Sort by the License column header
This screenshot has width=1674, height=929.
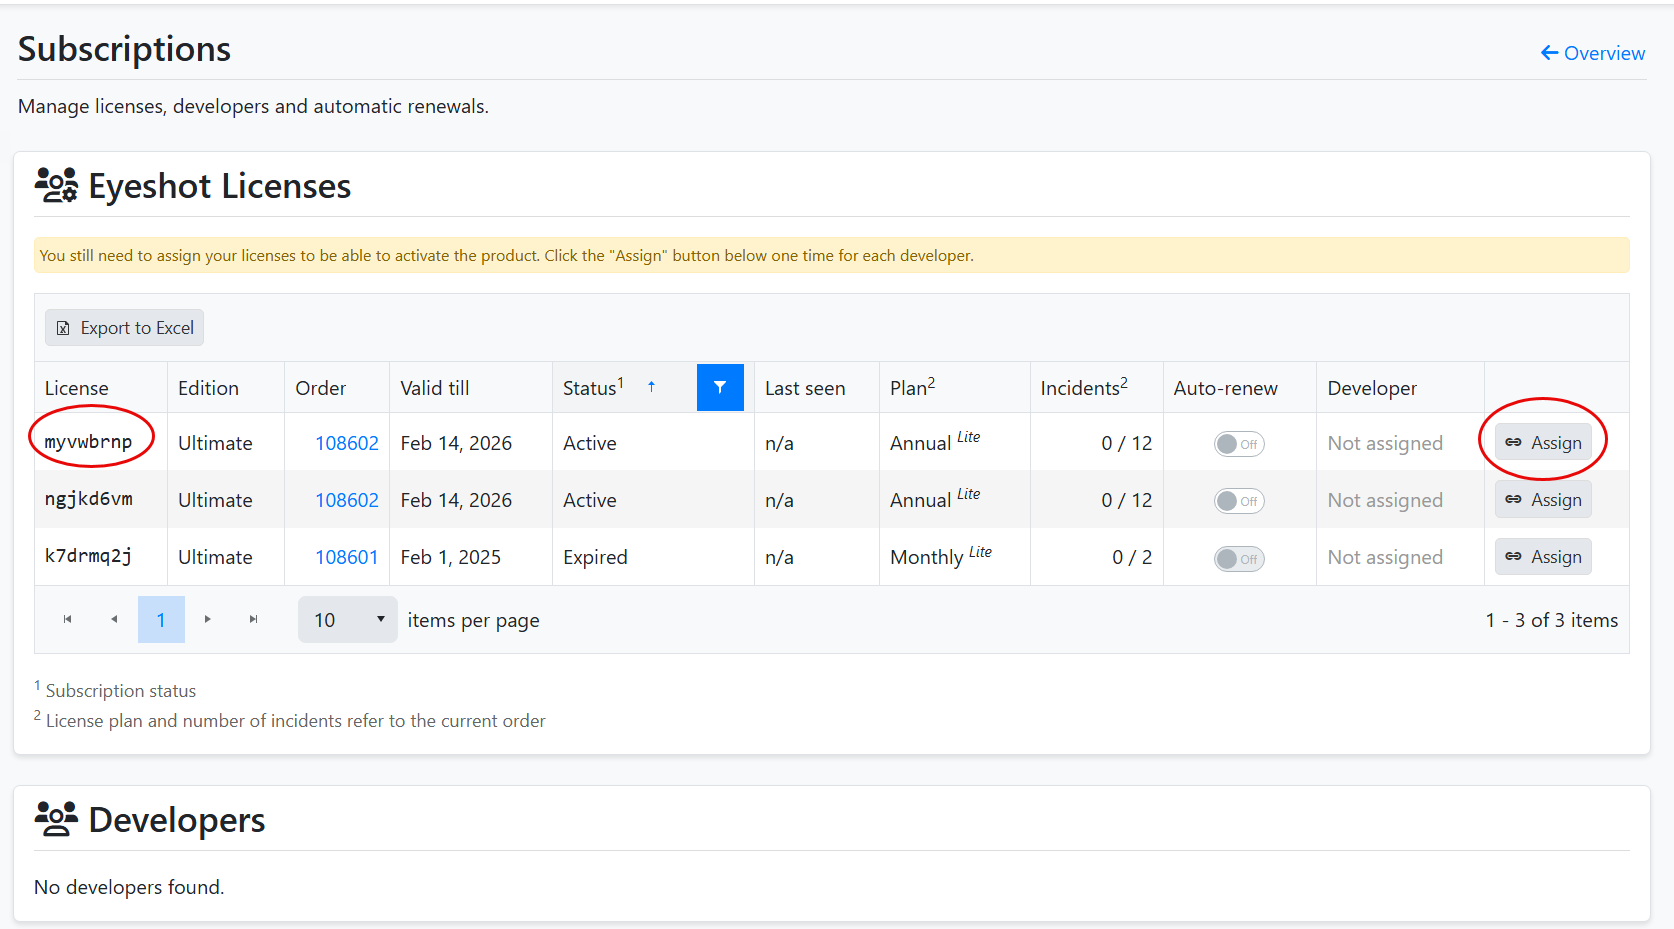[x=77, y=388]
